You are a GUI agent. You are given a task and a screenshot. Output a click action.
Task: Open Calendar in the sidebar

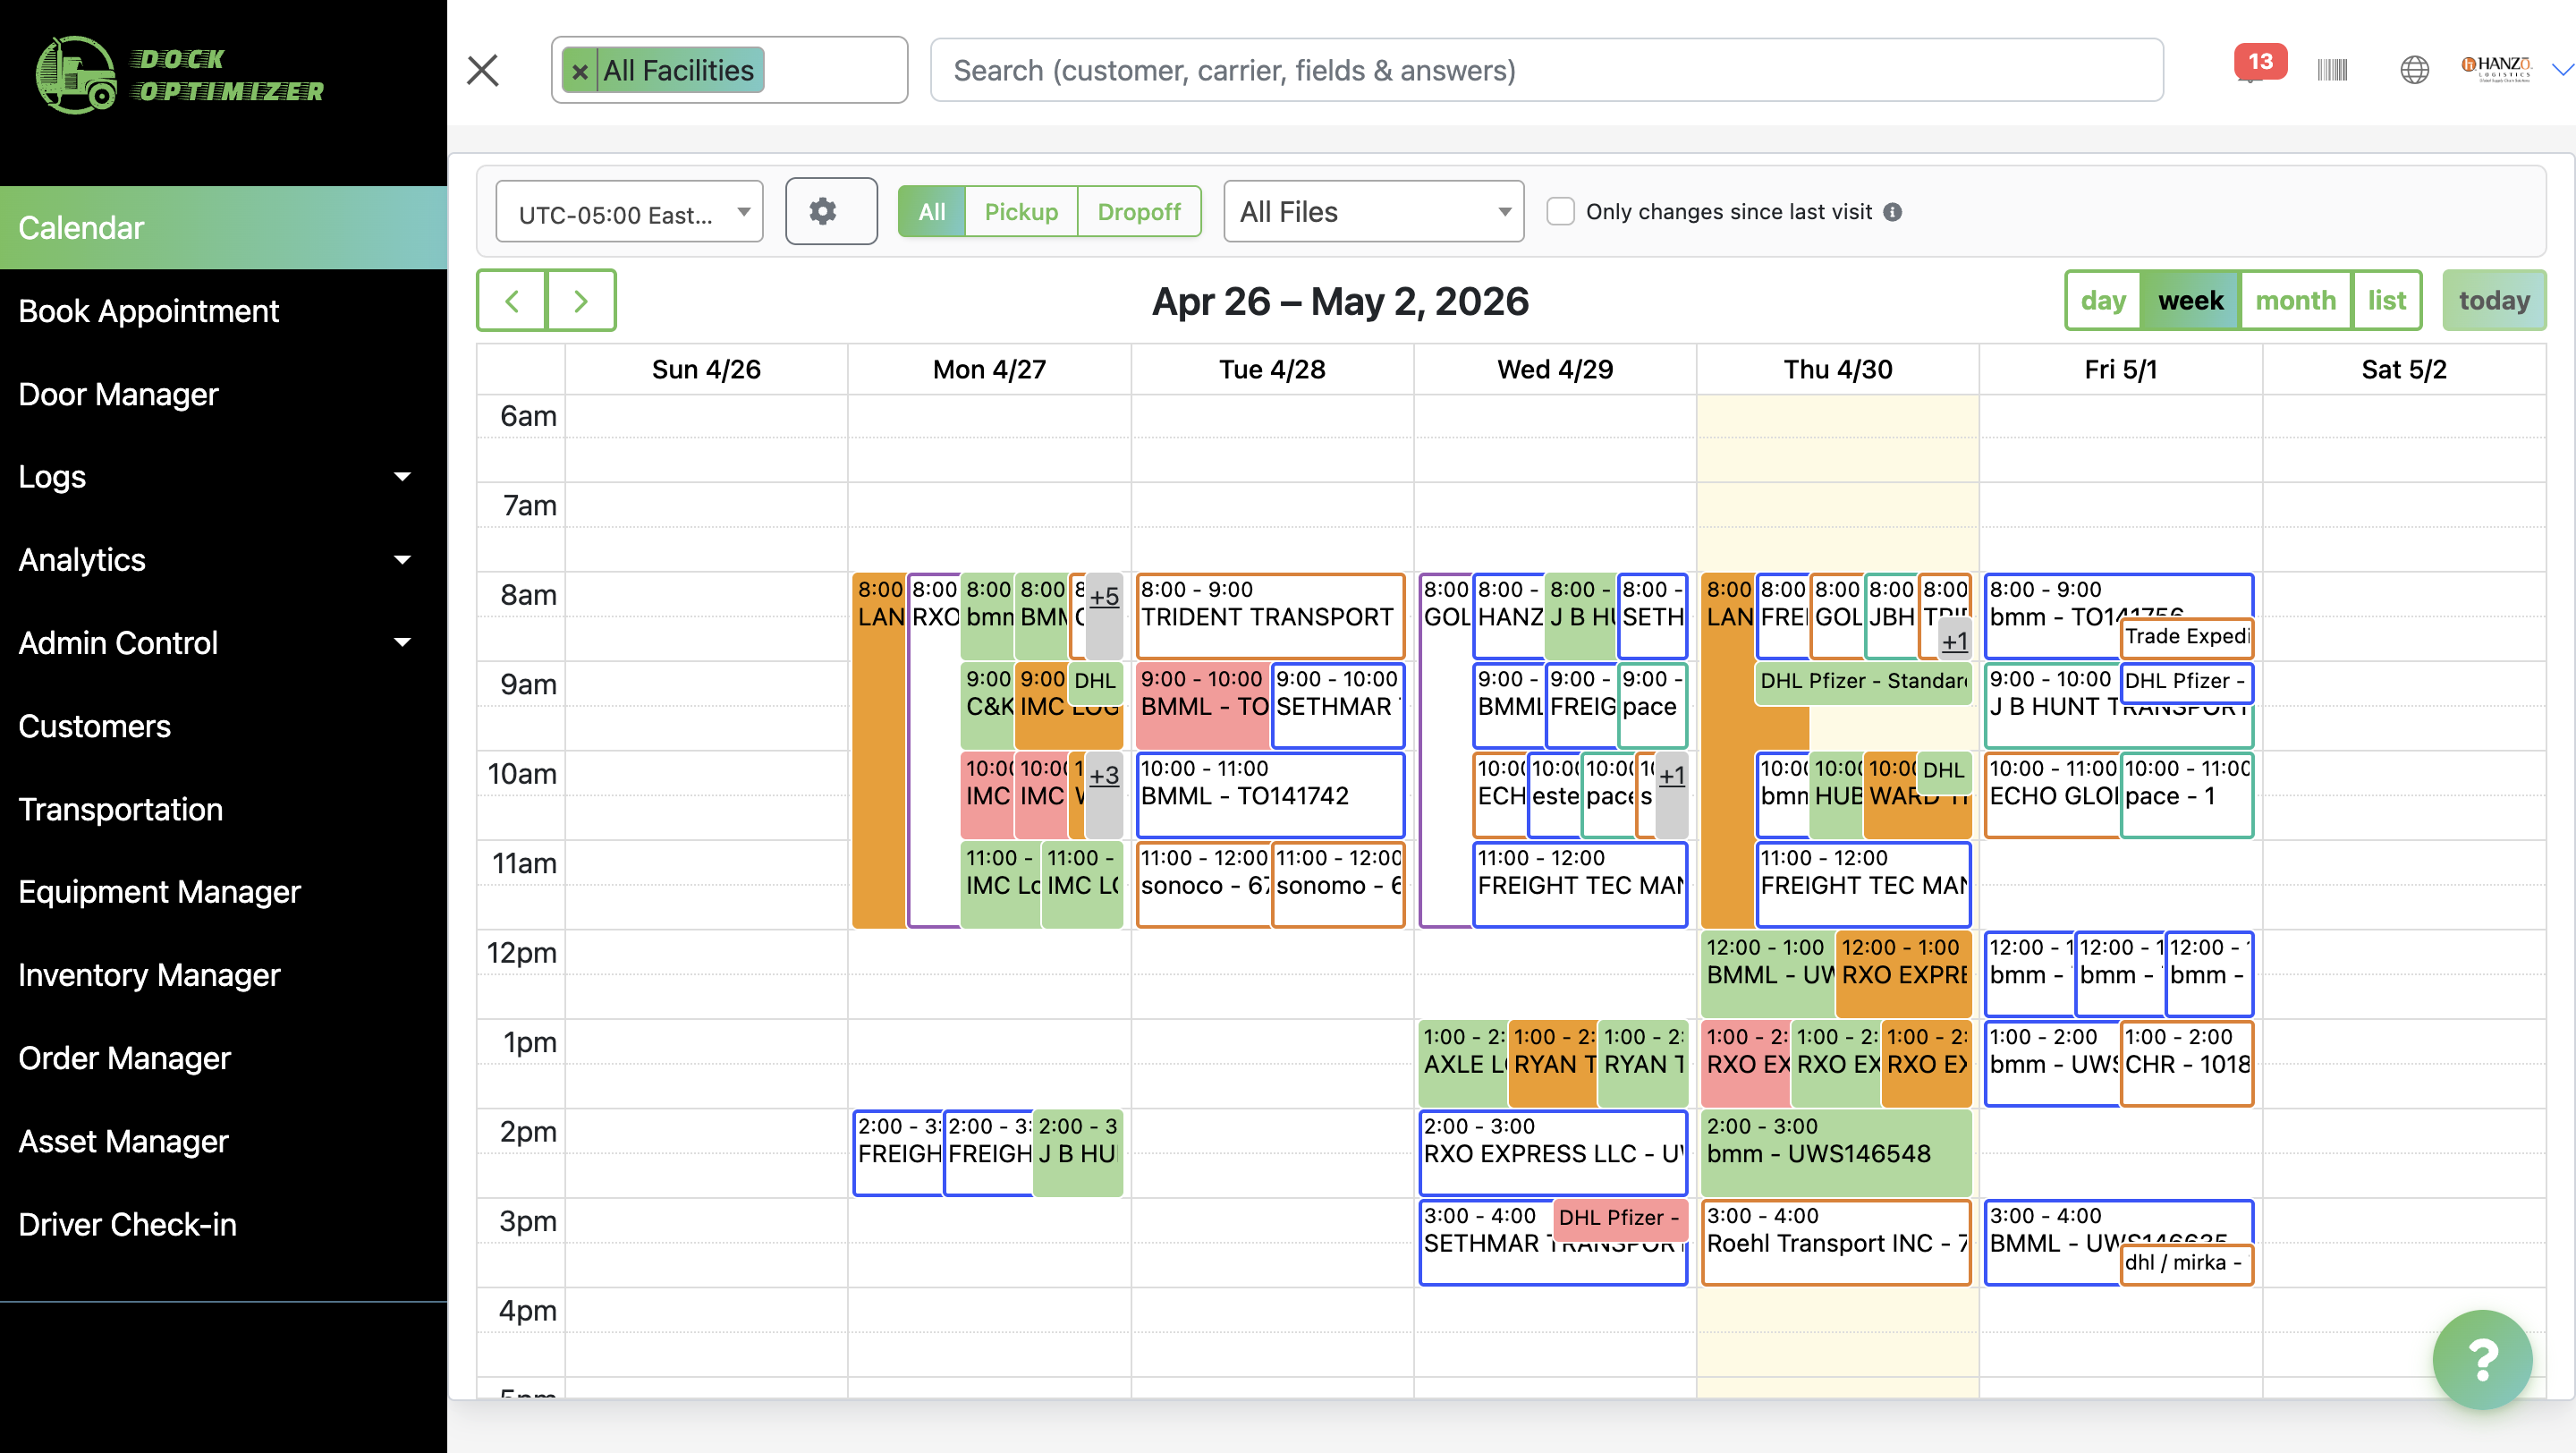click(223, 228)
